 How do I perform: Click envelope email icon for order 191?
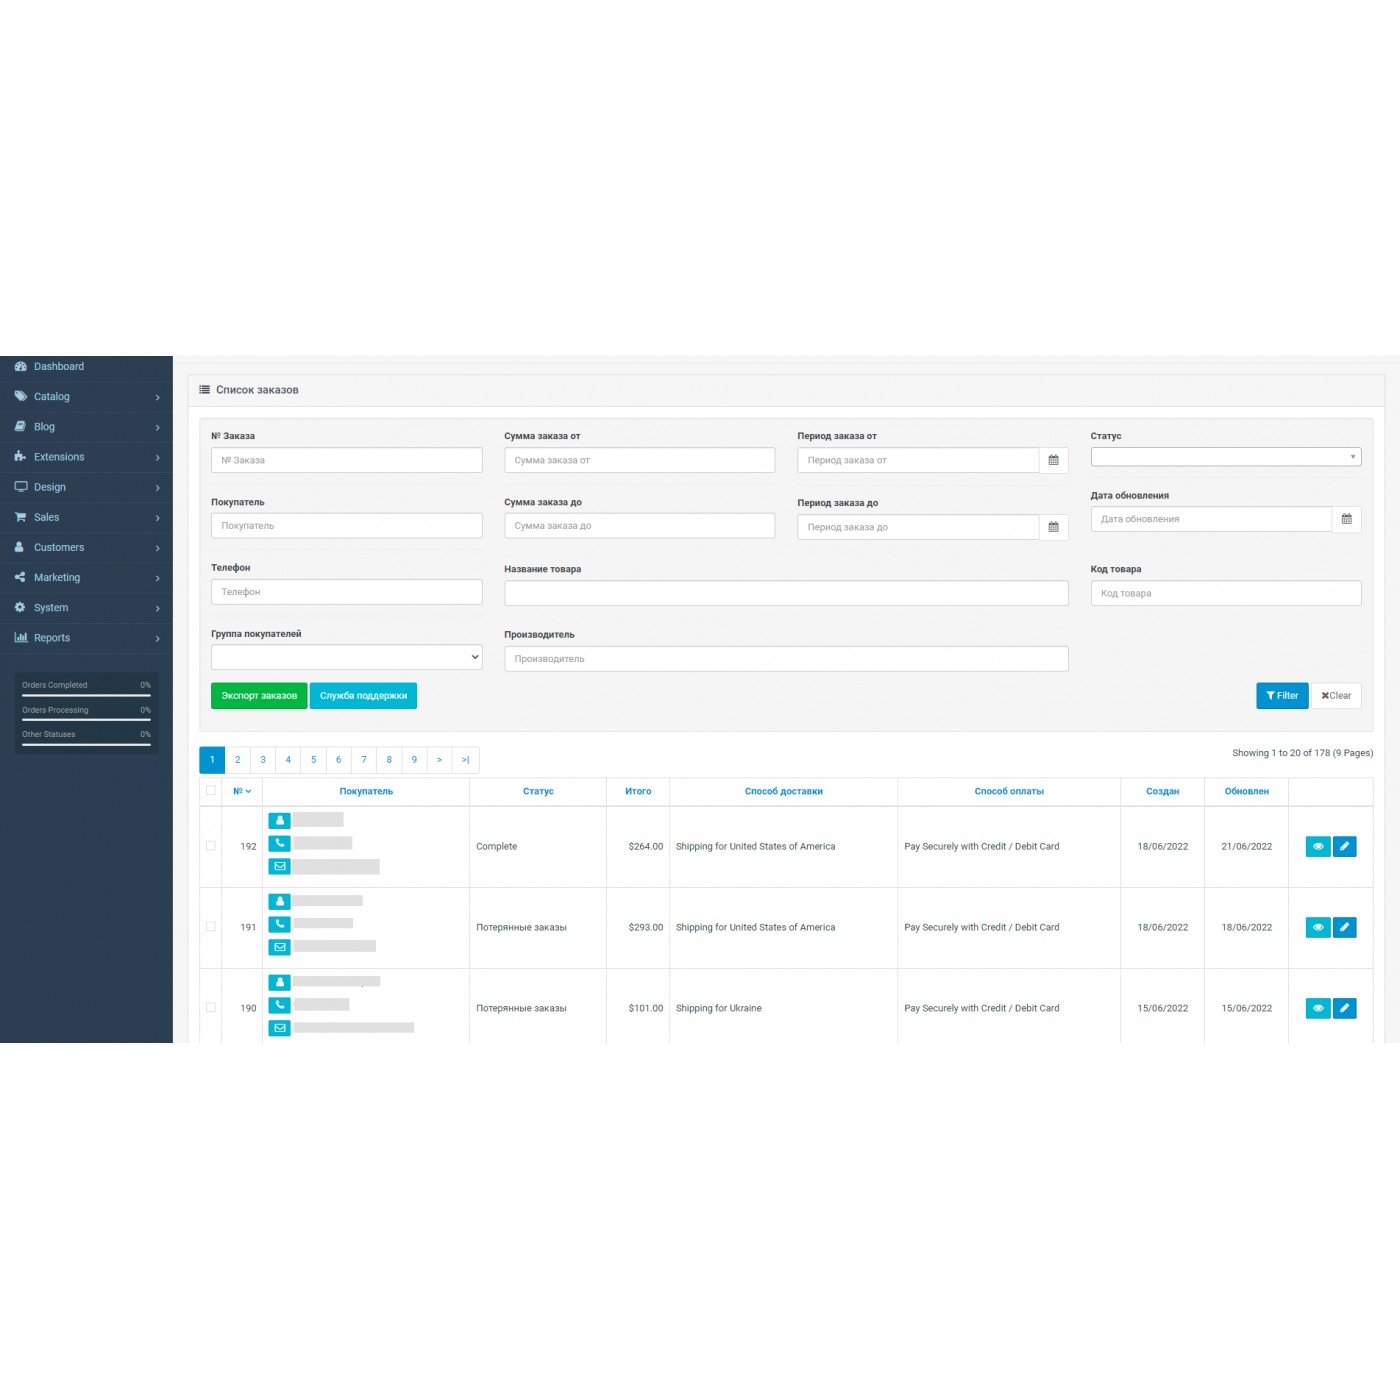coord(280,947)
